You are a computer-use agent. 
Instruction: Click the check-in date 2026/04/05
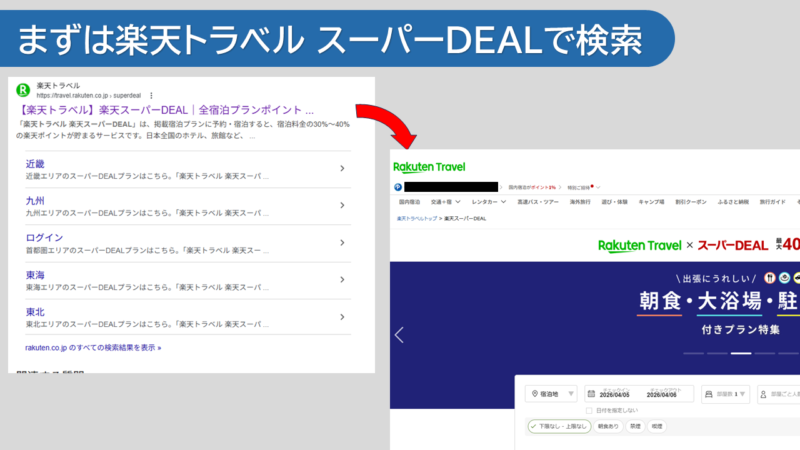point(614,395)
